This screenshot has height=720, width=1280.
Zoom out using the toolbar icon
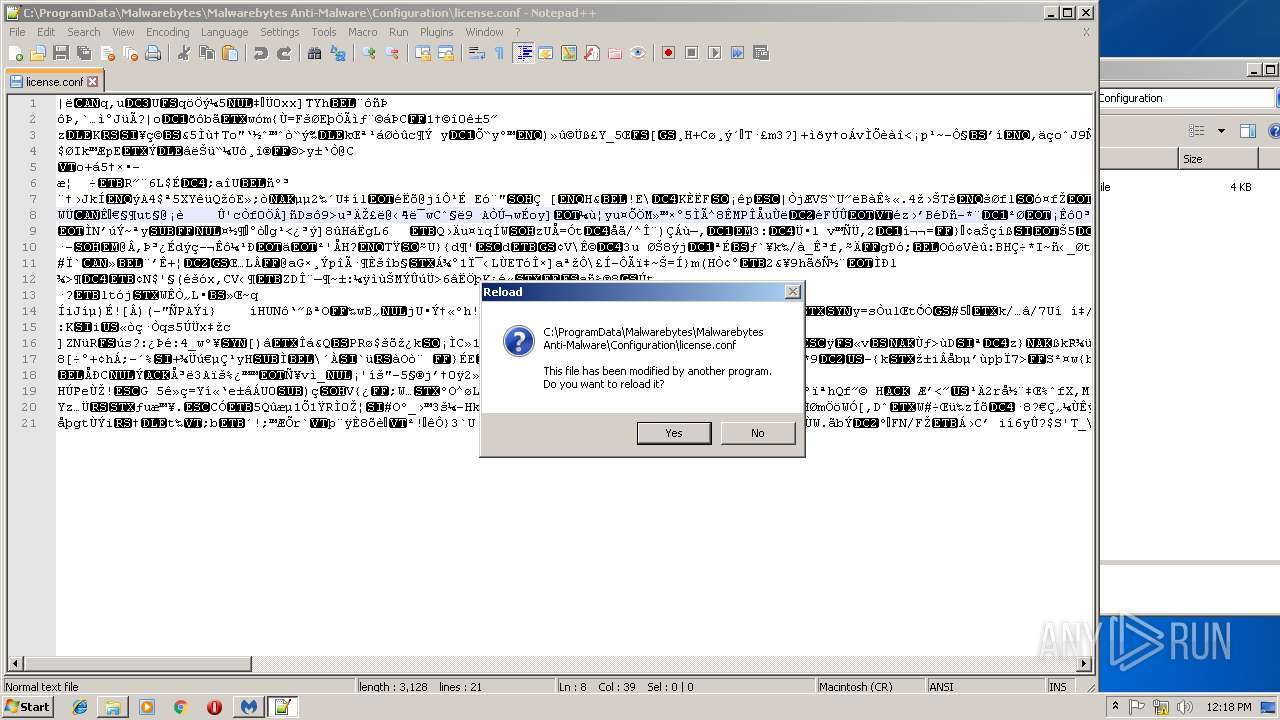click(x=392, y=53)
